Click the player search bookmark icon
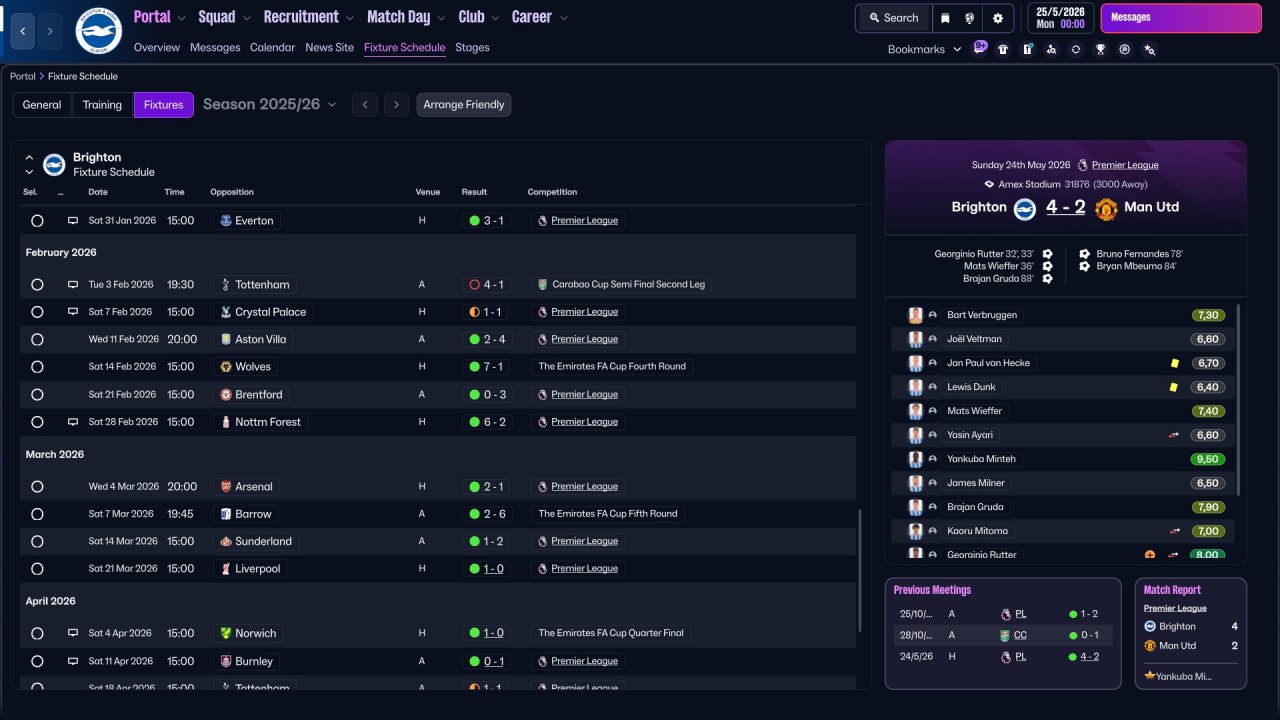This screenshot has width=1280, height=720. 1052,49
